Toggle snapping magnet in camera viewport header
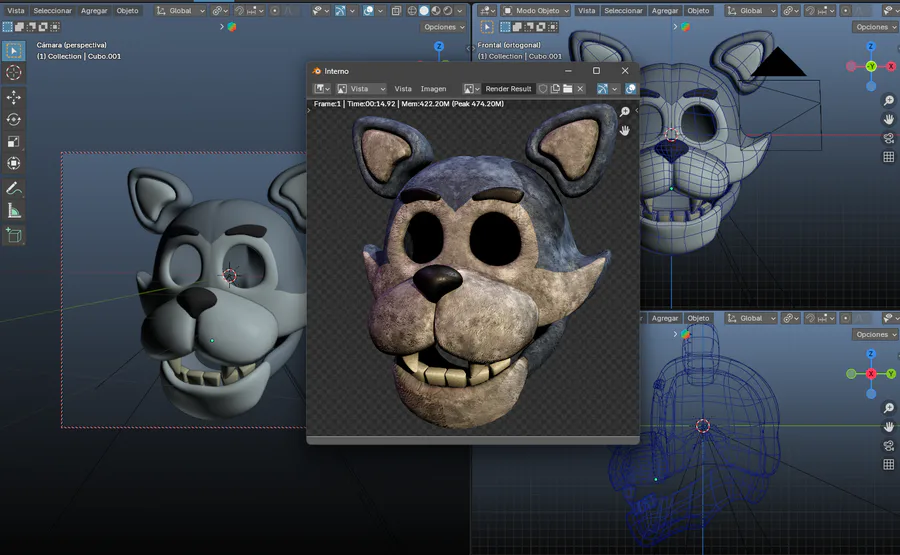 click(239, 10)
